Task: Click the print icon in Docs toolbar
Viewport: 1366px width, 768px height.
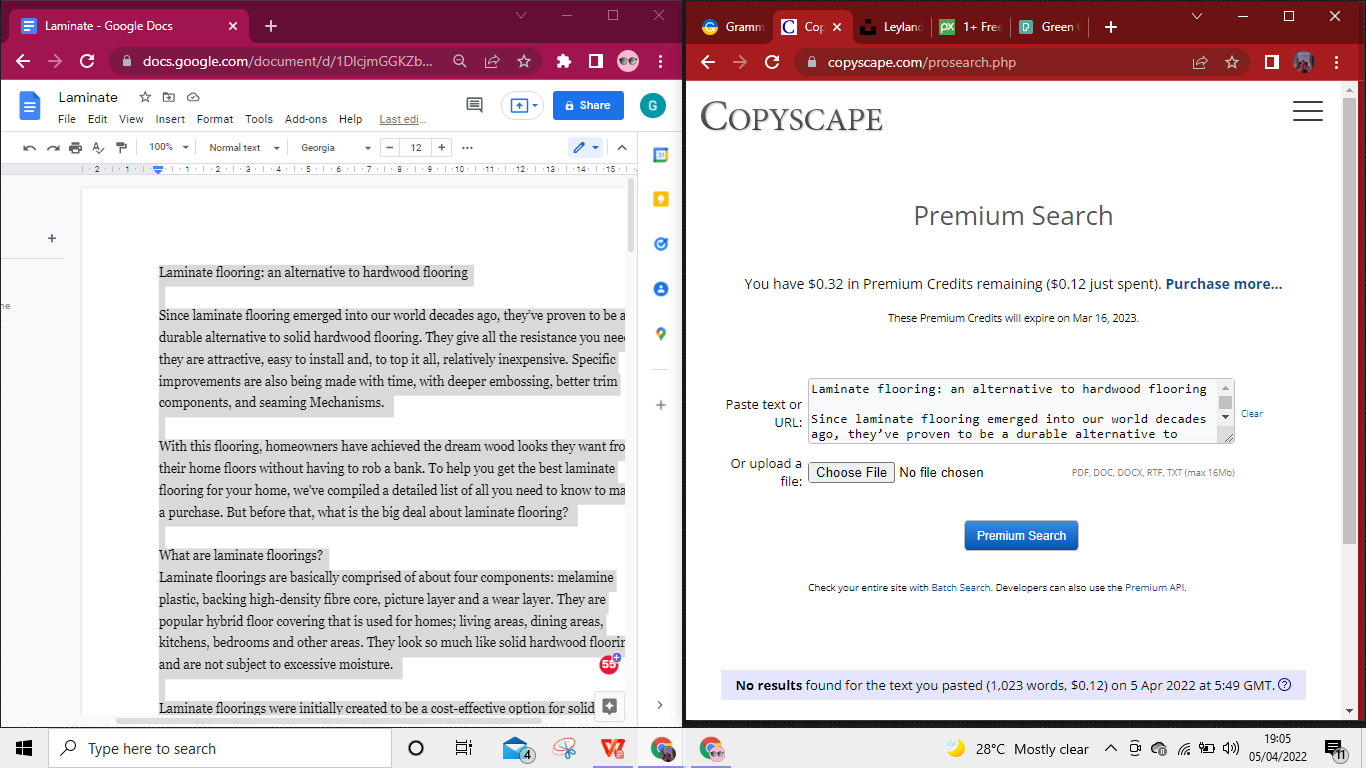Action: (x=75, y=147)
